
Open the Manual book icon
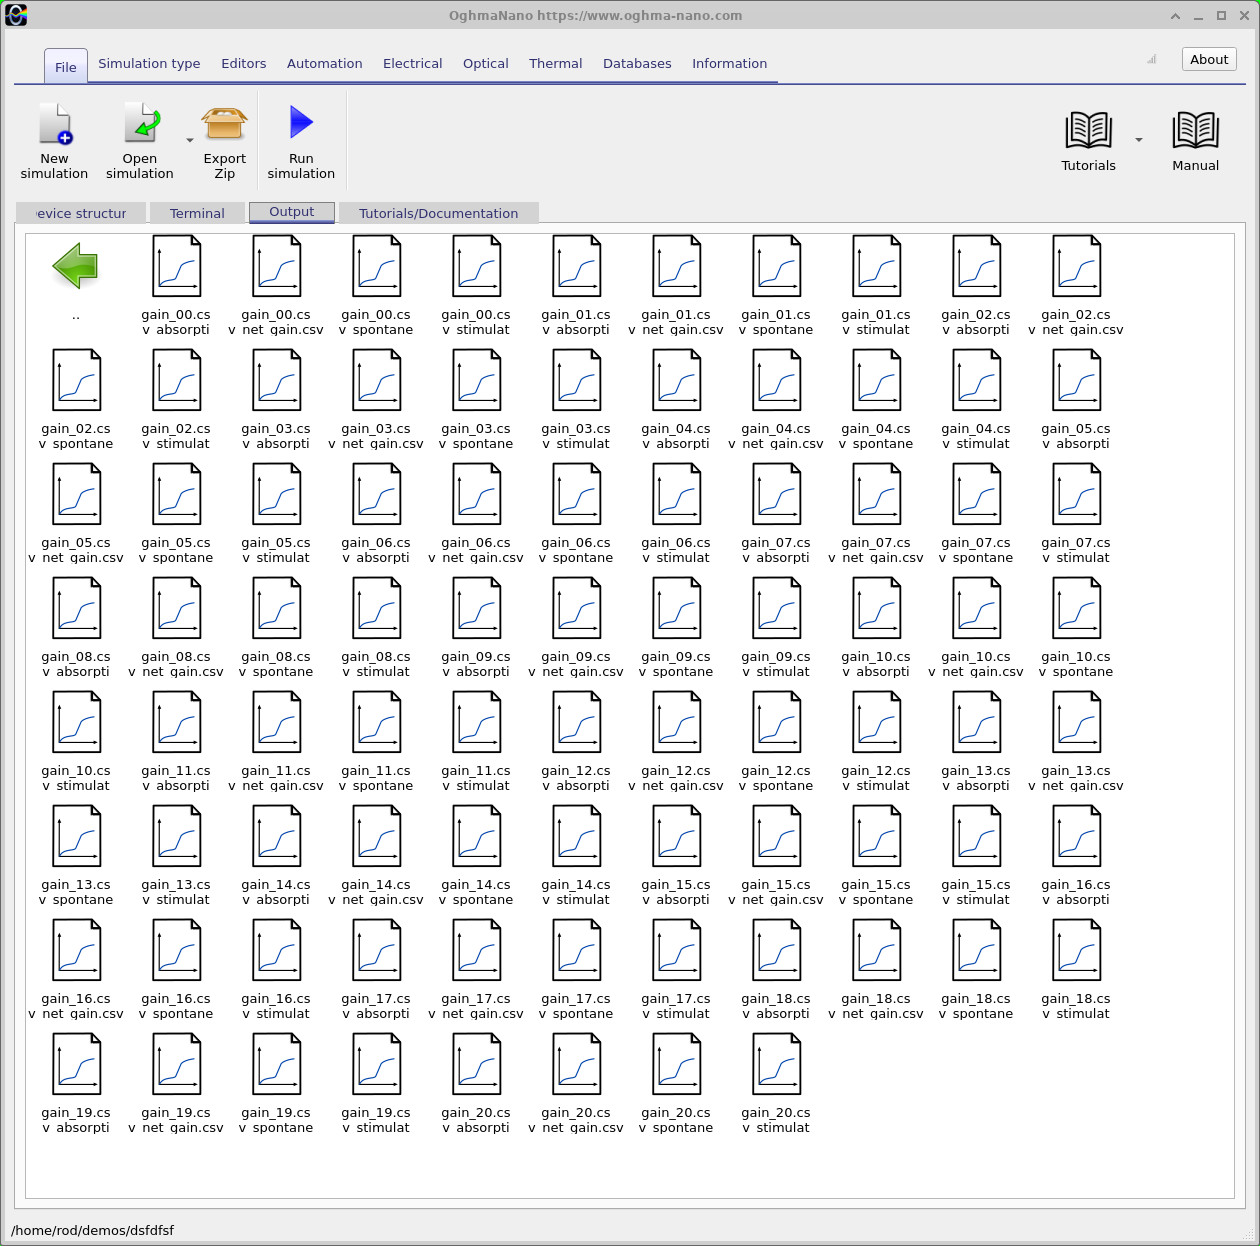coord(1196,131)
